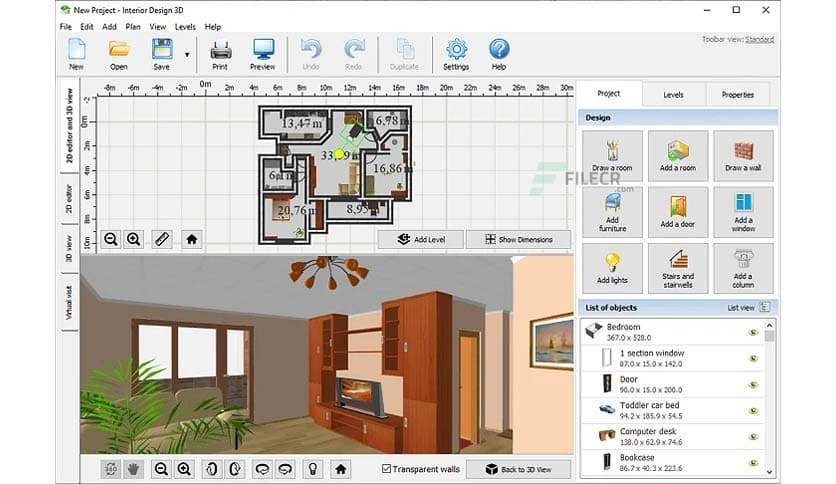
Task: Open the View menu
Action: point(157,27)
